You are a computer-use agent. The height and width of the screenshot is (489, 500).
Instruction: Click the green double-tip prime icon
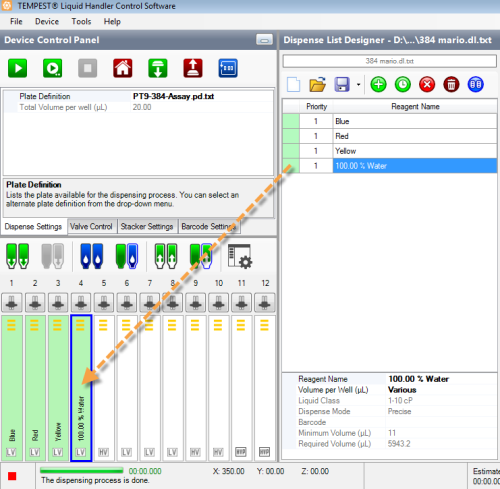coord(17,256)
